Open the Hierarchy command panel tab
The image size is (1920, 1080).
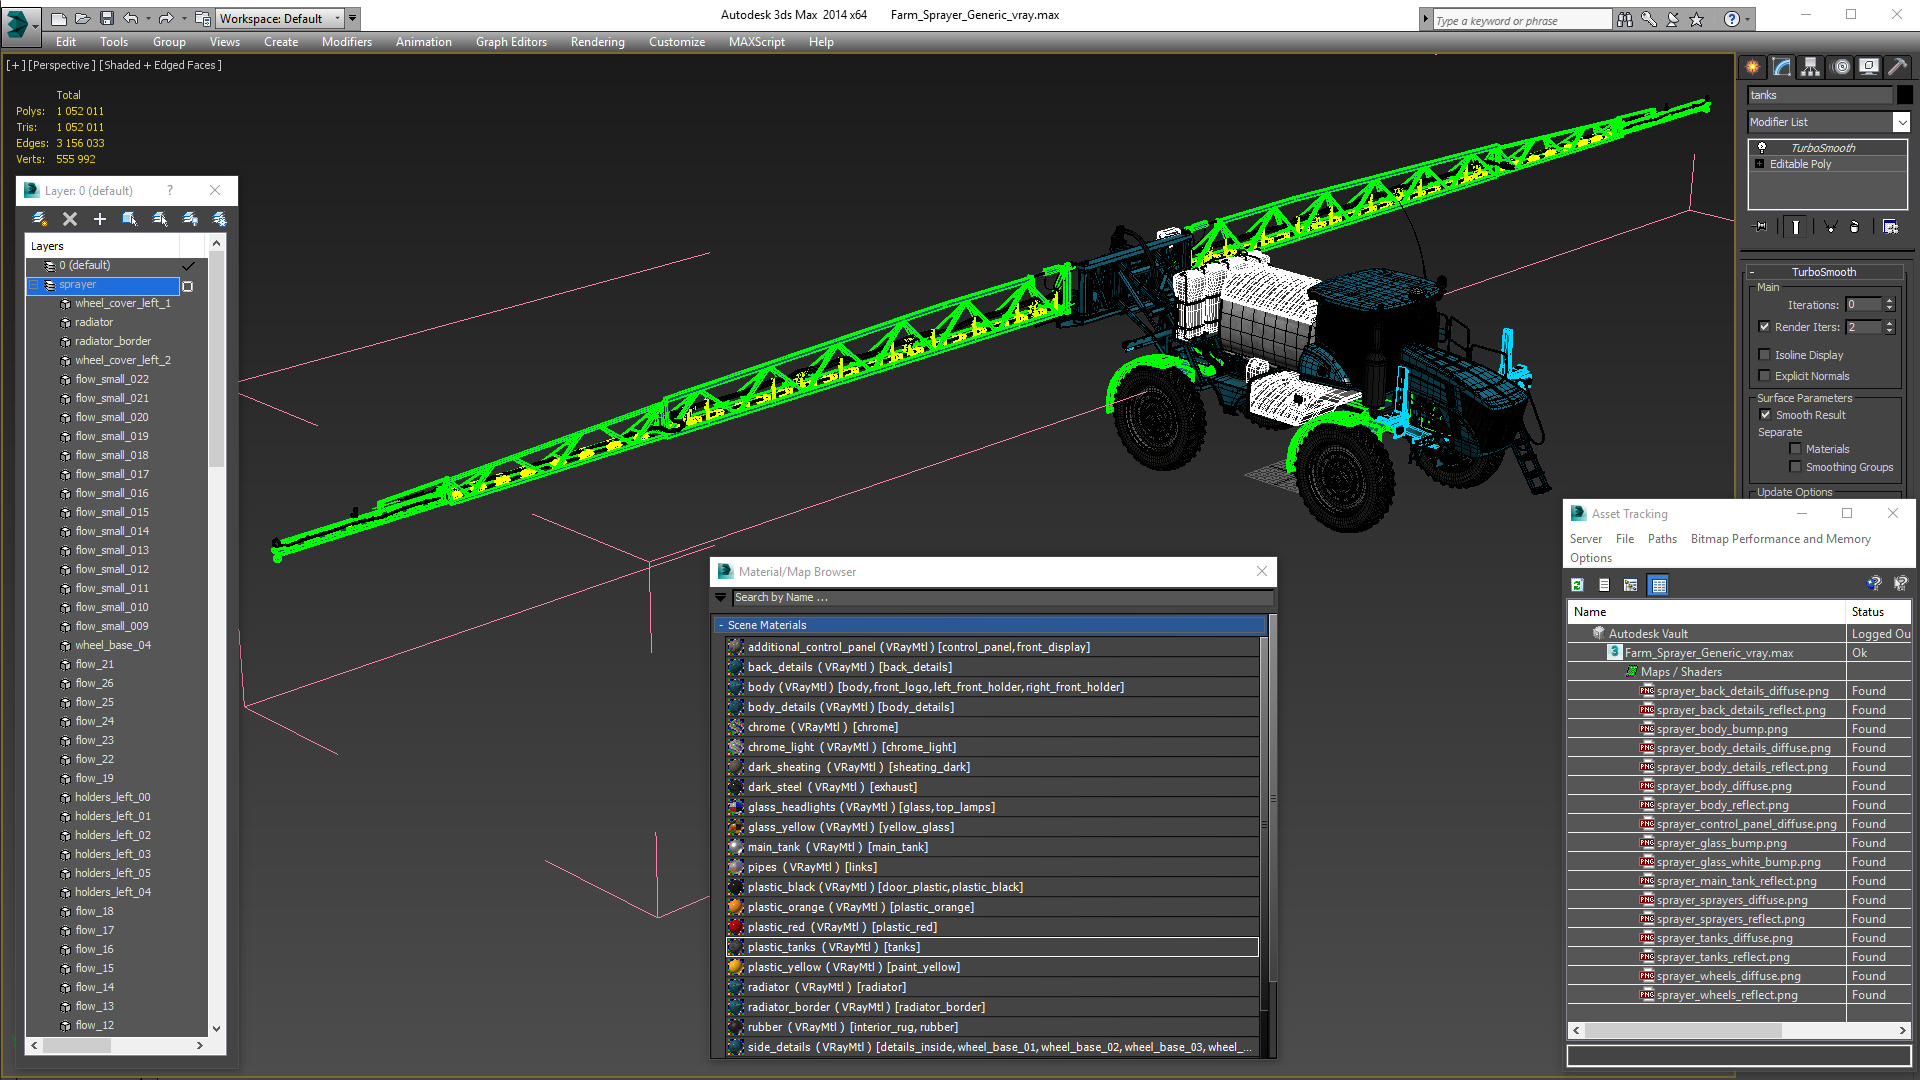coord(1811,67)
